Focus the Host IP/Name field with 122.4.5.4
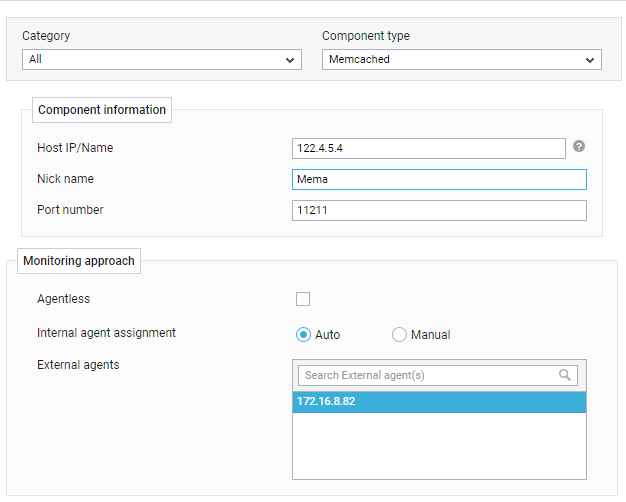 (428, 148)
